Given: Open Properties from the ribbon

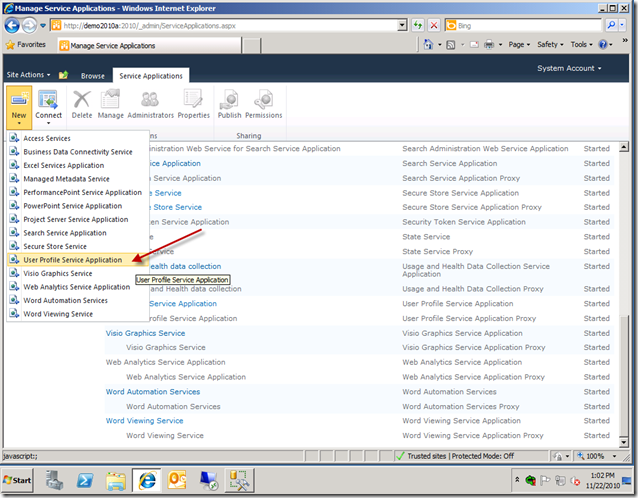Looking at the screenshot, I should click(x=193, y=105).
